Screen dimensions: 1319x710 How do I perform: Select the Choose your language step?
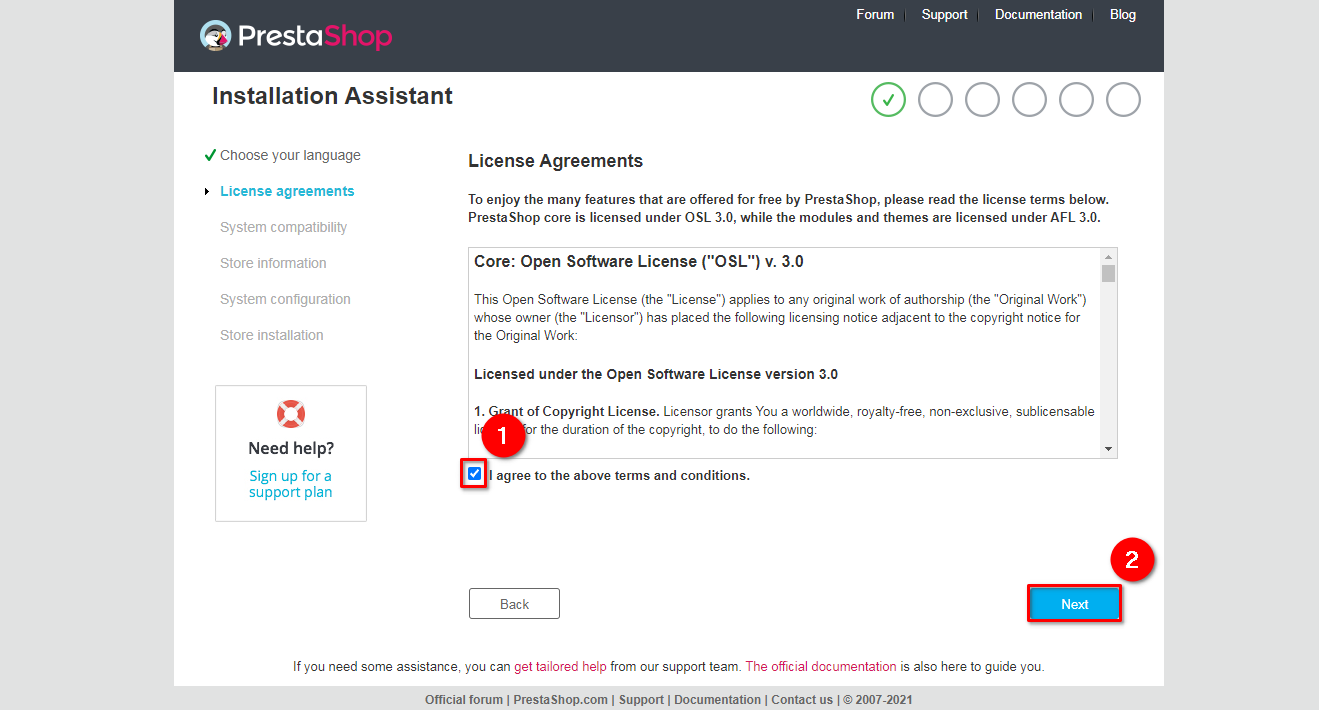coord(290,155)
